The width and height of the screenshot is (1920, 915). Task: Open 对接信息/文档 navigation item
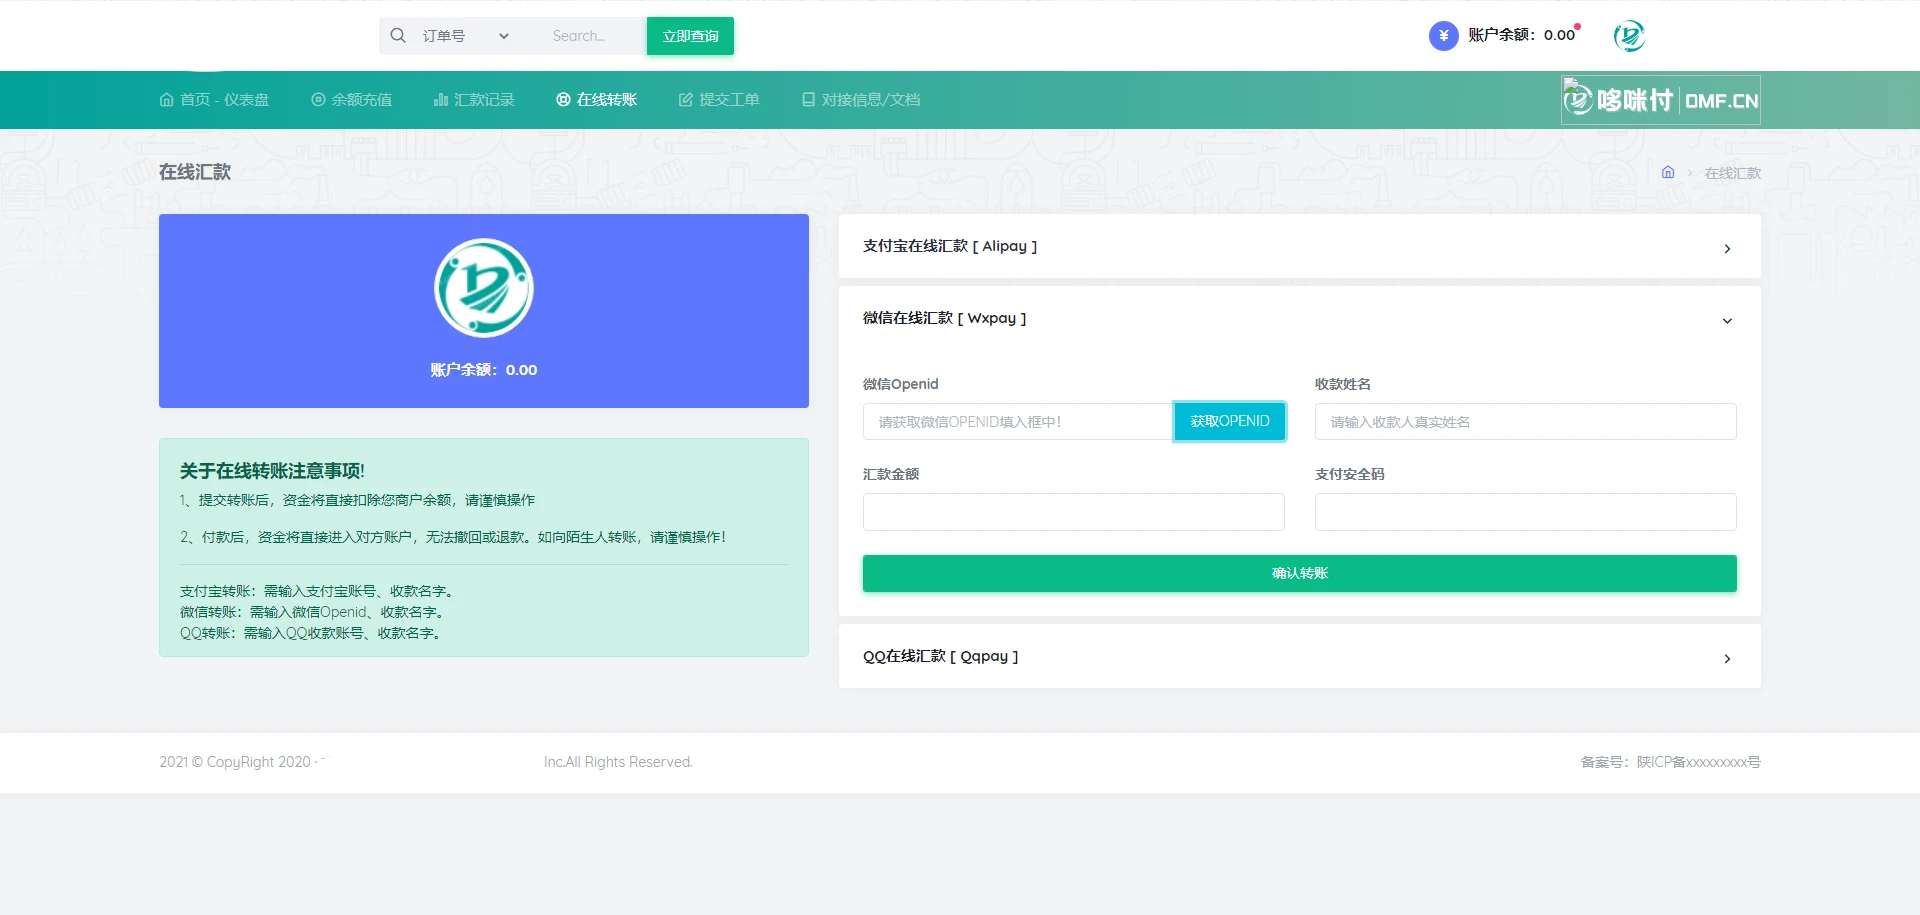tap(861, 100)
